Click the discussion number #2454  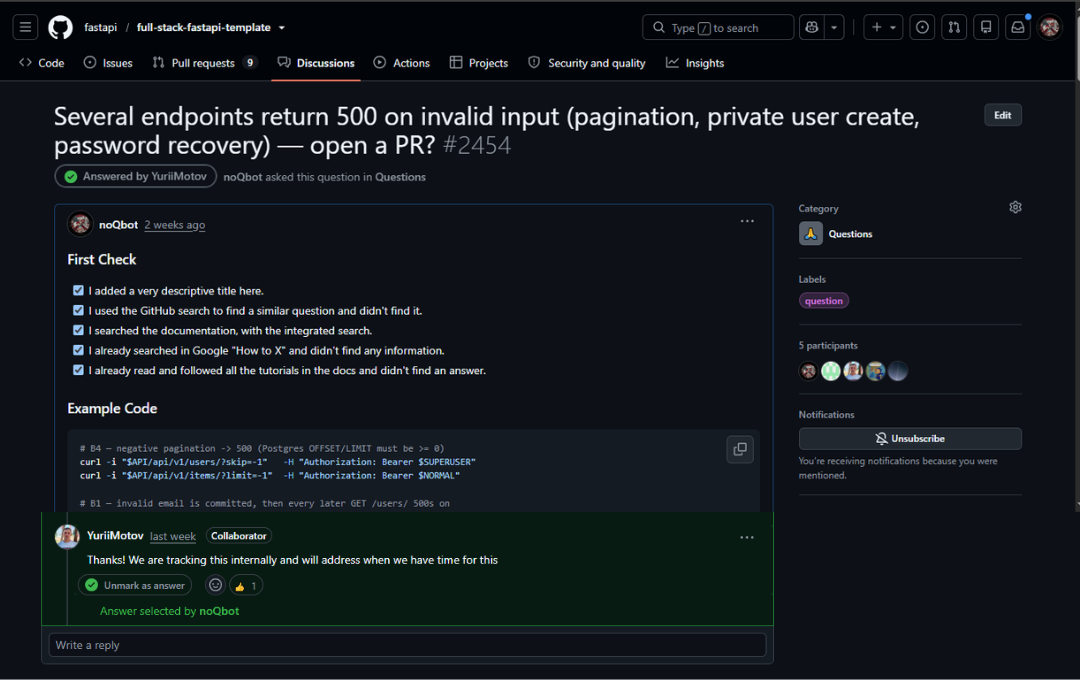click(x=477, y=145)
